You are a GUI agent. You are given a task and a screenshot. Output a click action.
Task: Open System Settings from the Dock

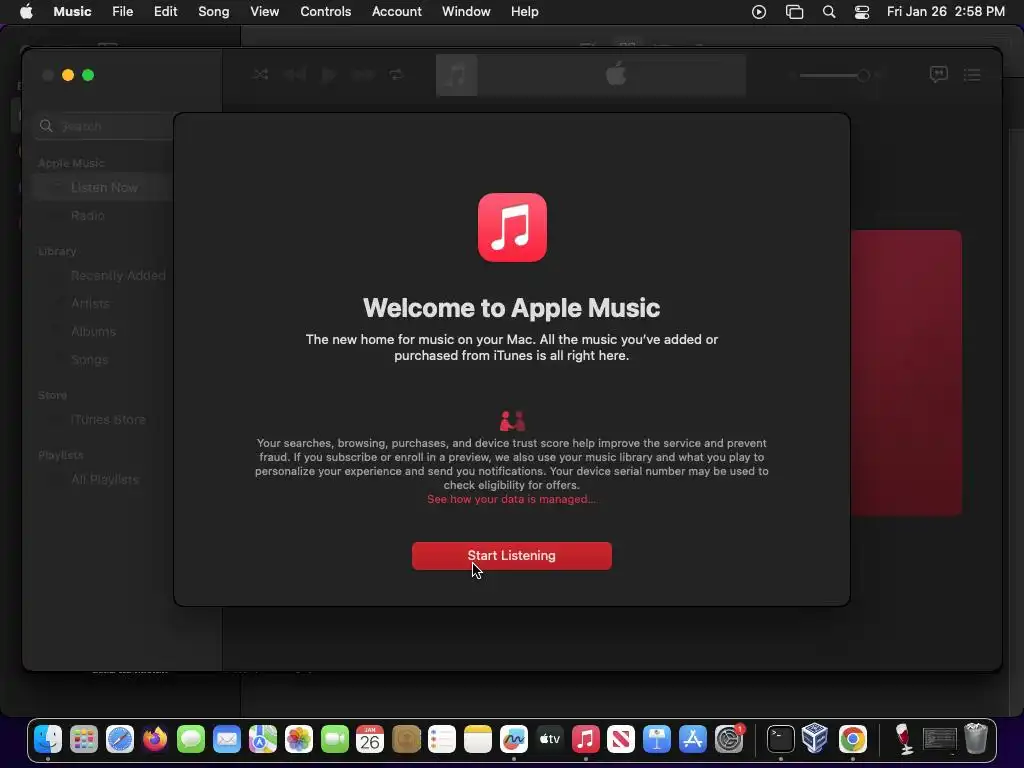728,739
